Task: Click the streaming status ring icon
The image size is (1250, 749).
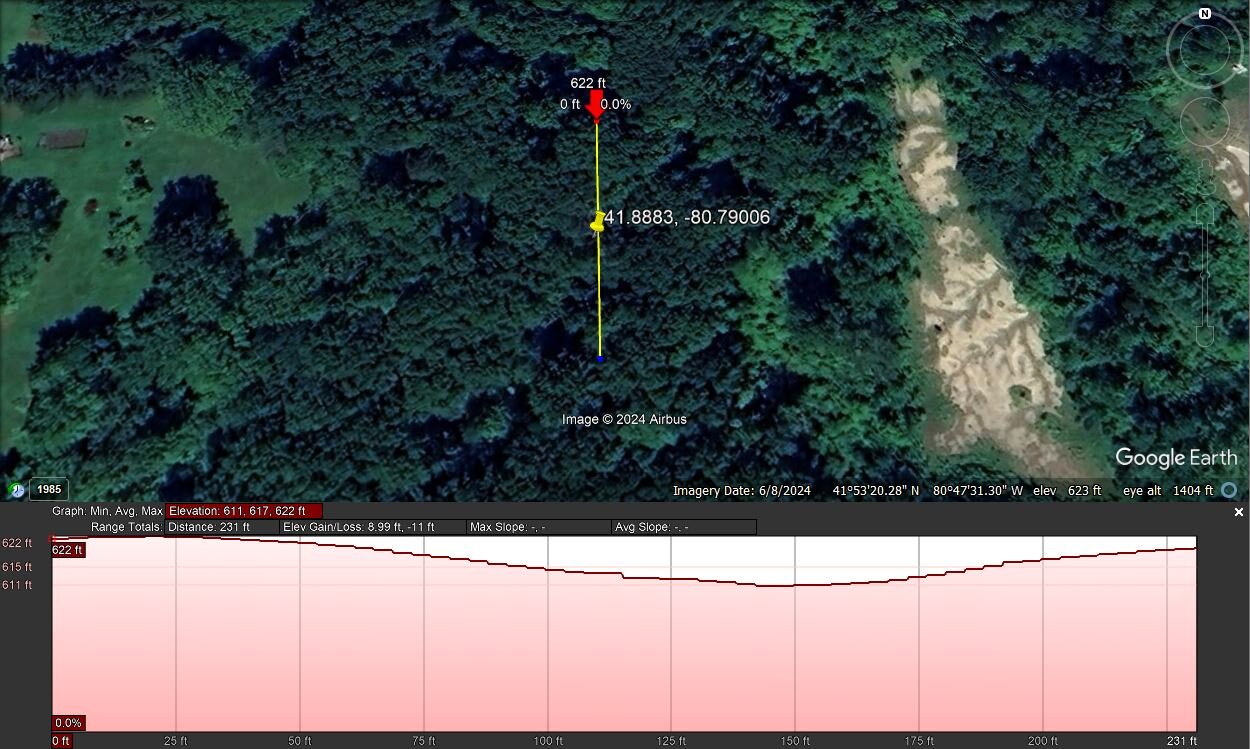Action: [1229, 490]
